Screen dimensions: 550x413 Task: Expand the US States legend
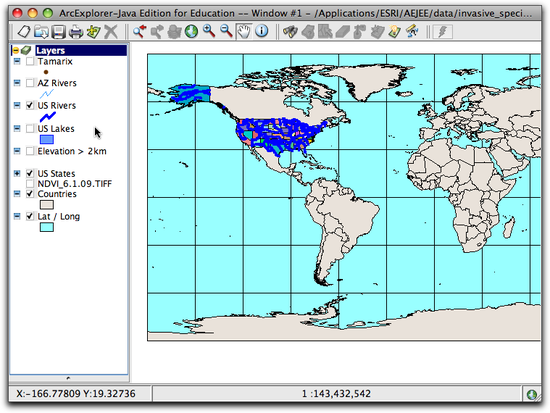[x=17, y=173]
